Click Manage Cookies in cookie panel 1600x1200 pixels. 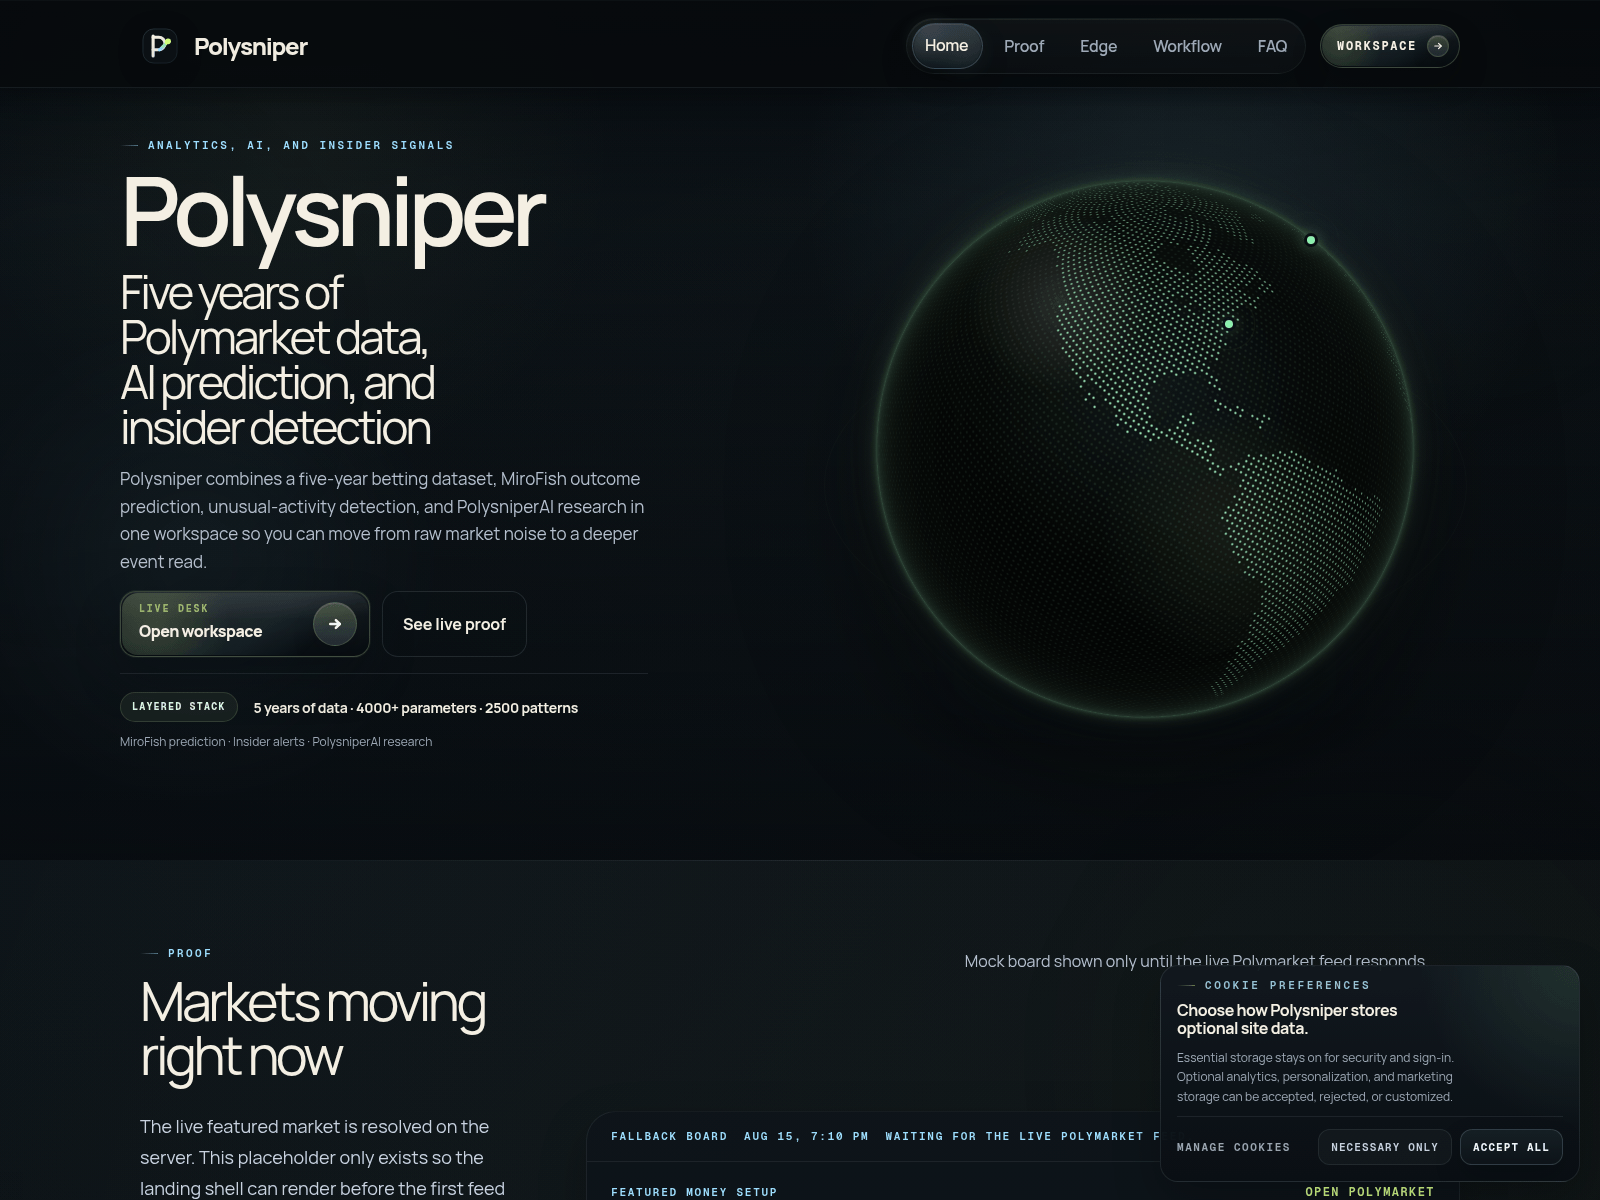coord(1233,1147)
